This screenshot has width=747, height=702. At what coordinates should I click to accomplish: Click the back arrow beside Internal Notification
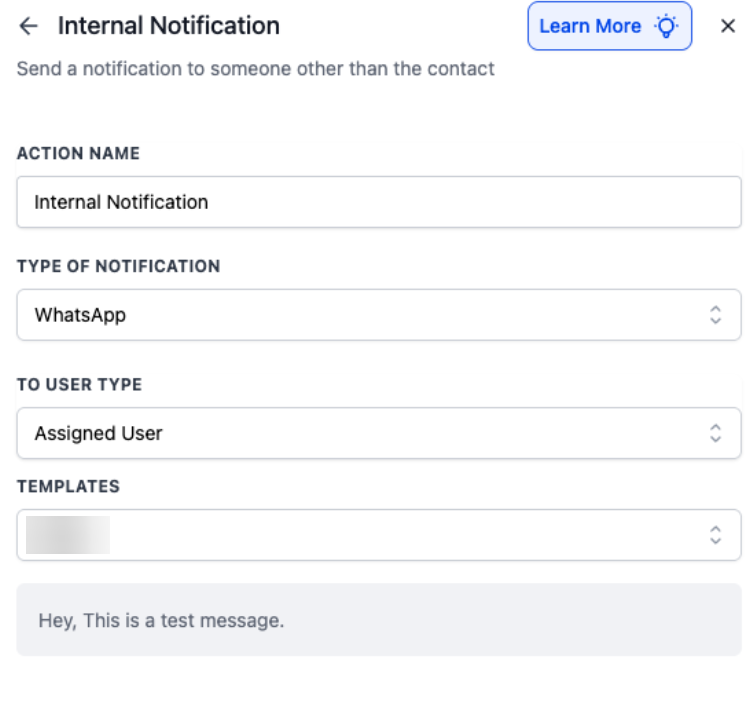[28, 26]
